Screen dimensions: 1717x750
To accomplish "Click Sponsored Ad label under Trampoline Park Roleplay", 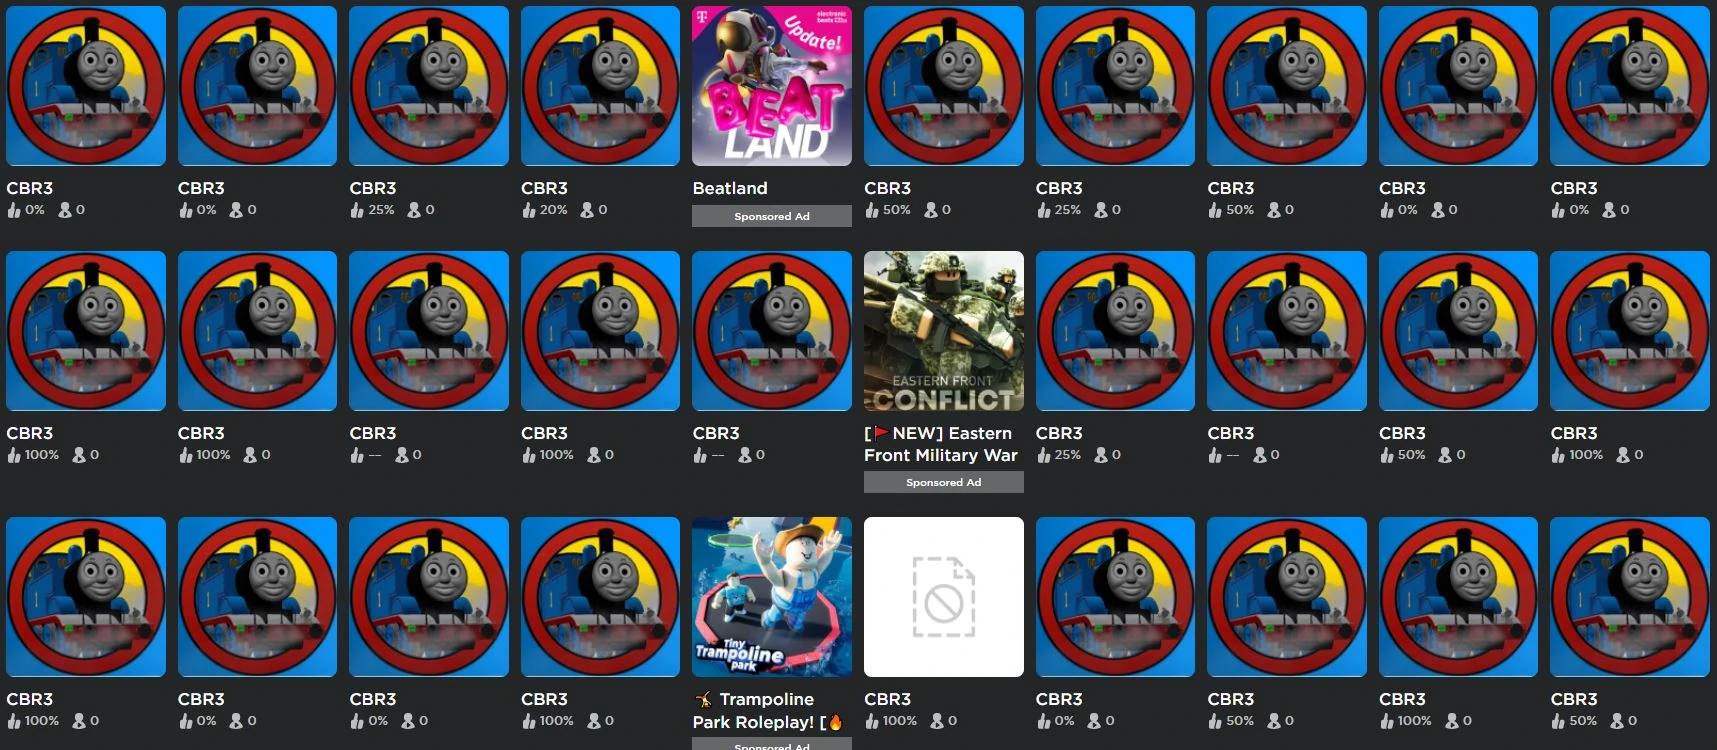I will tap(772, 744).
